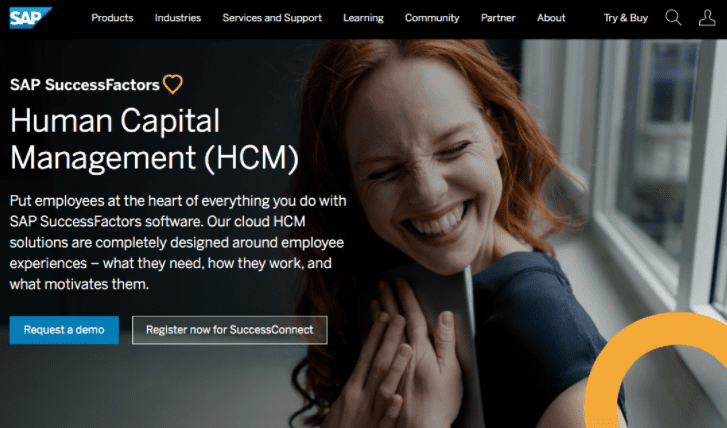Click the Request a demo button
This screenshot has height=428, width=727.
coord(64,330)
